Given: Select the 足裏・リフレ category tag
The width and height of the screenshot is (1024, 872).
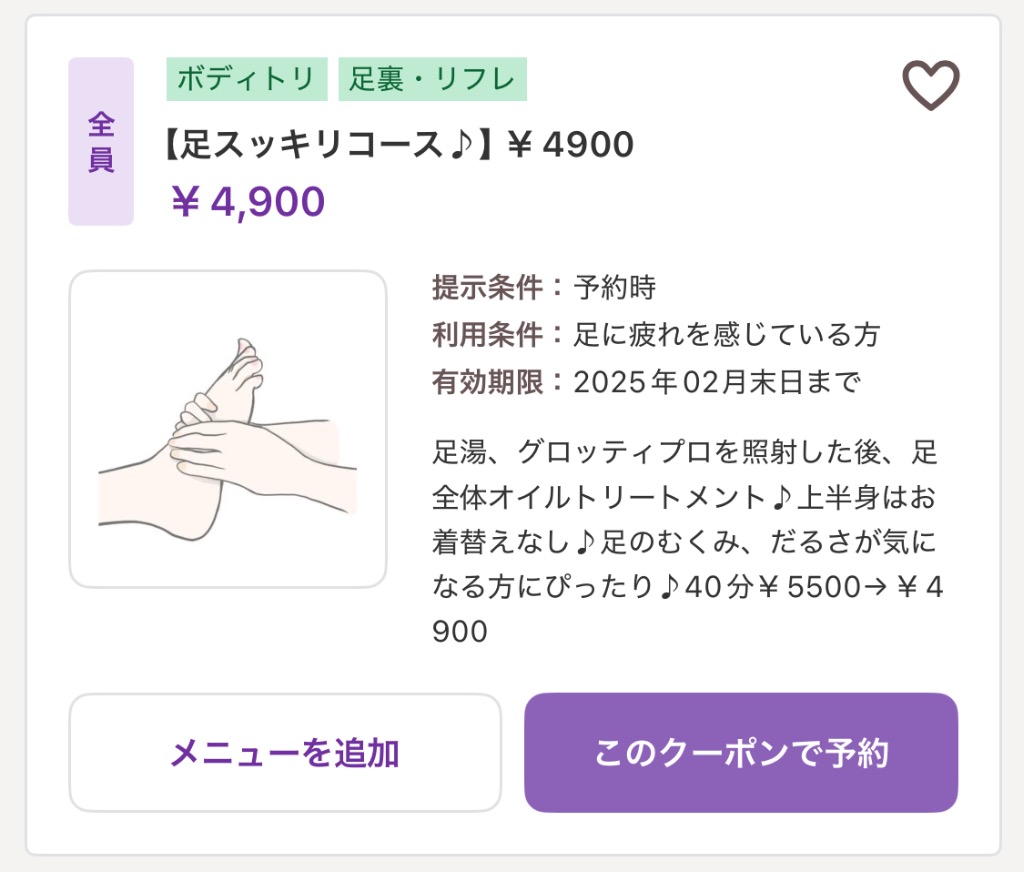Looking at the screenshot, I should (432, 79).
